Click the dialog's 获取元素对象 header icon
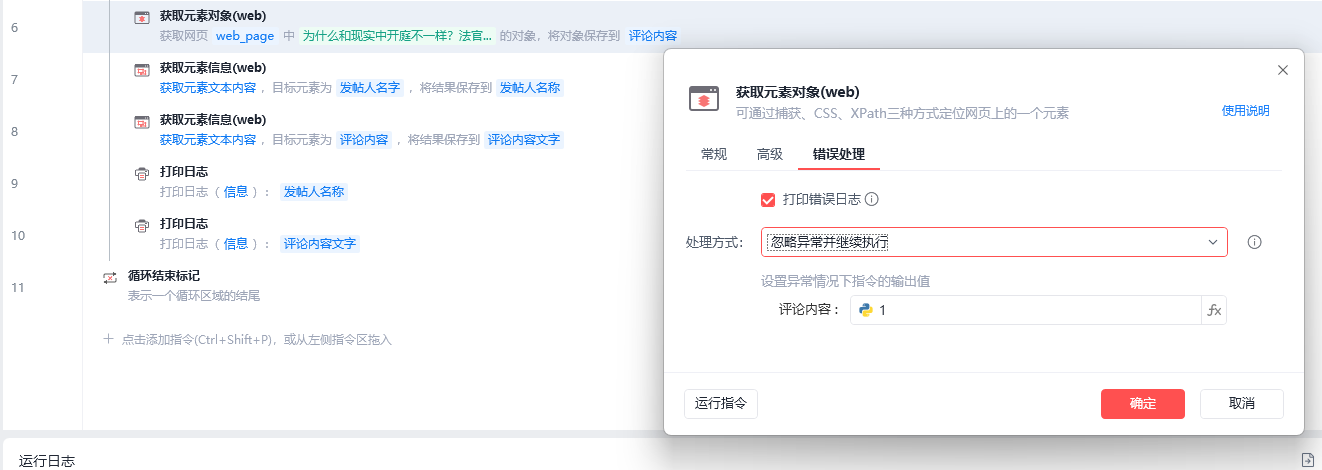 pos(704,99)
